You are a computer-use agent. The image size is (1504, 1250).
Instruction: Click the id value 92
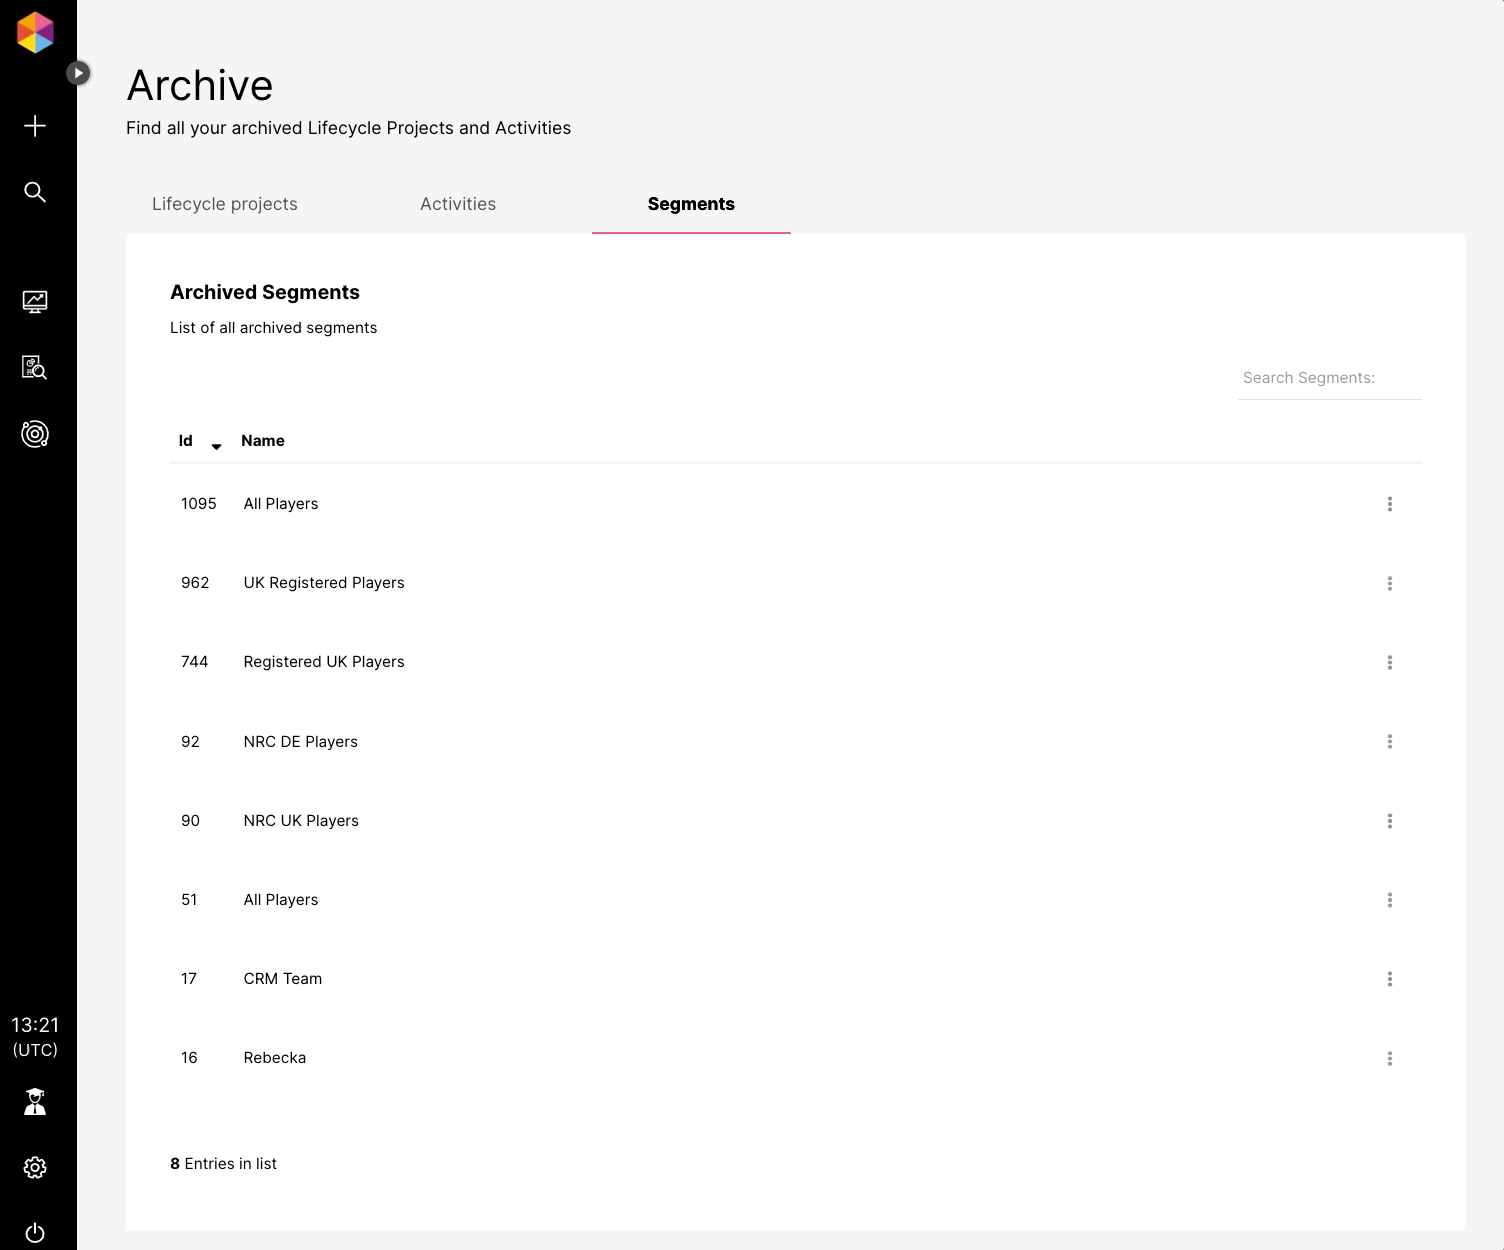click(190, 742)
